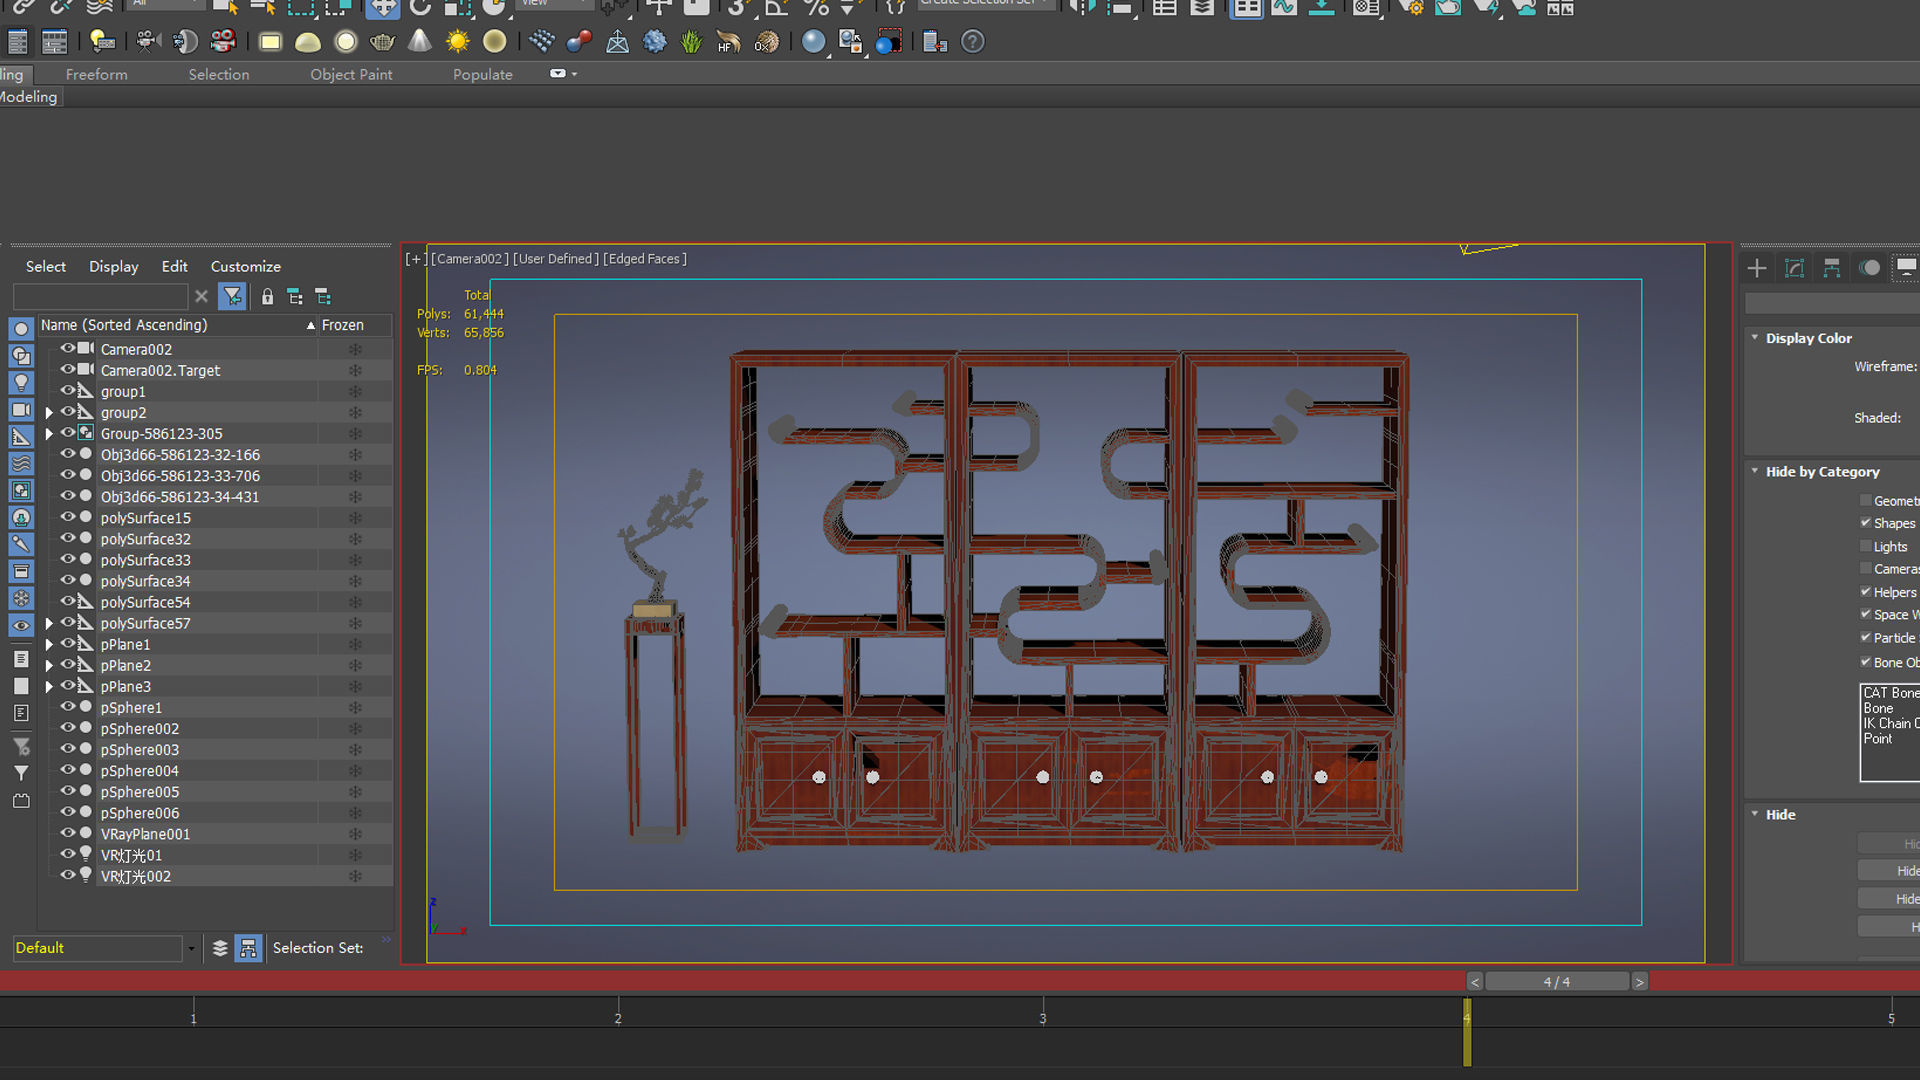Viewport: 1920px width, 1080px height.
Task: Switch to the Object Paint ribbon tab
Action: (351, 74)
